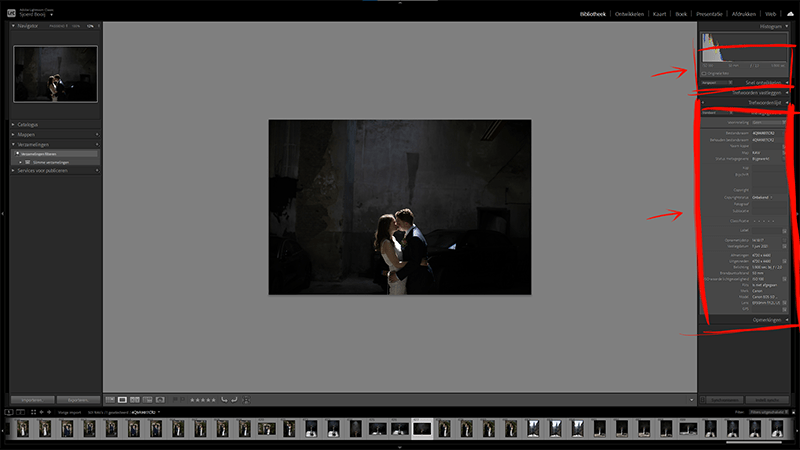Toggle the filter switch in filmstrip bar
This screenshot has width=800, height=450.
tap(793, 412)
